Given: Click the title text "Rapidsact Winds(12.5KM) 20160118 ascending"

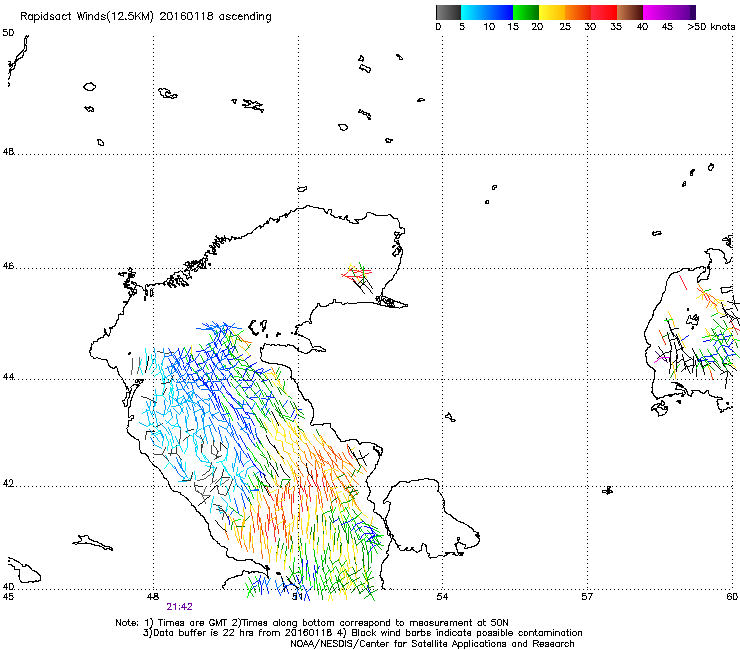Looking at the screenshot, I should tap(146, 17).
